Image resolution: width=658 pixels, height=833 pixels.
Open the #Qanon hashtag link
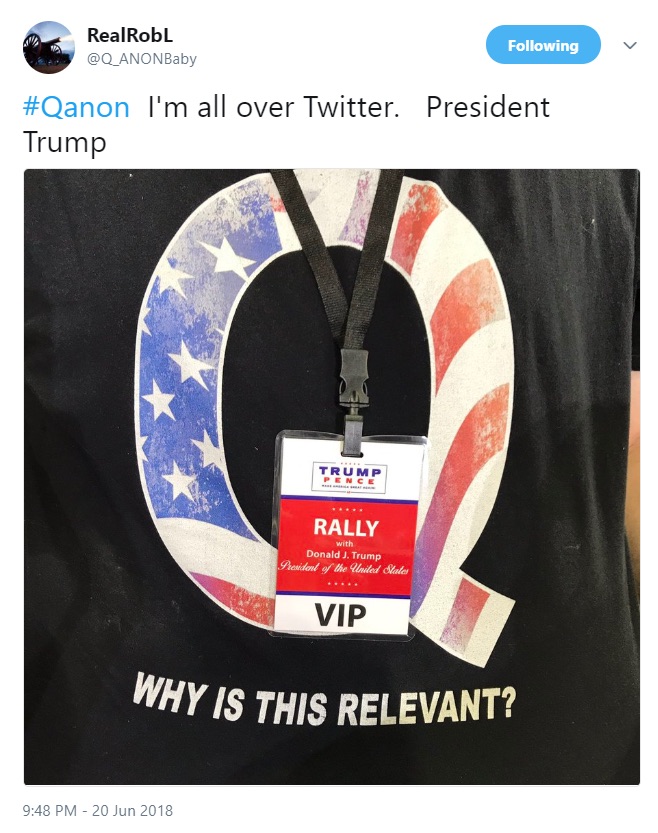pos(76,107)
